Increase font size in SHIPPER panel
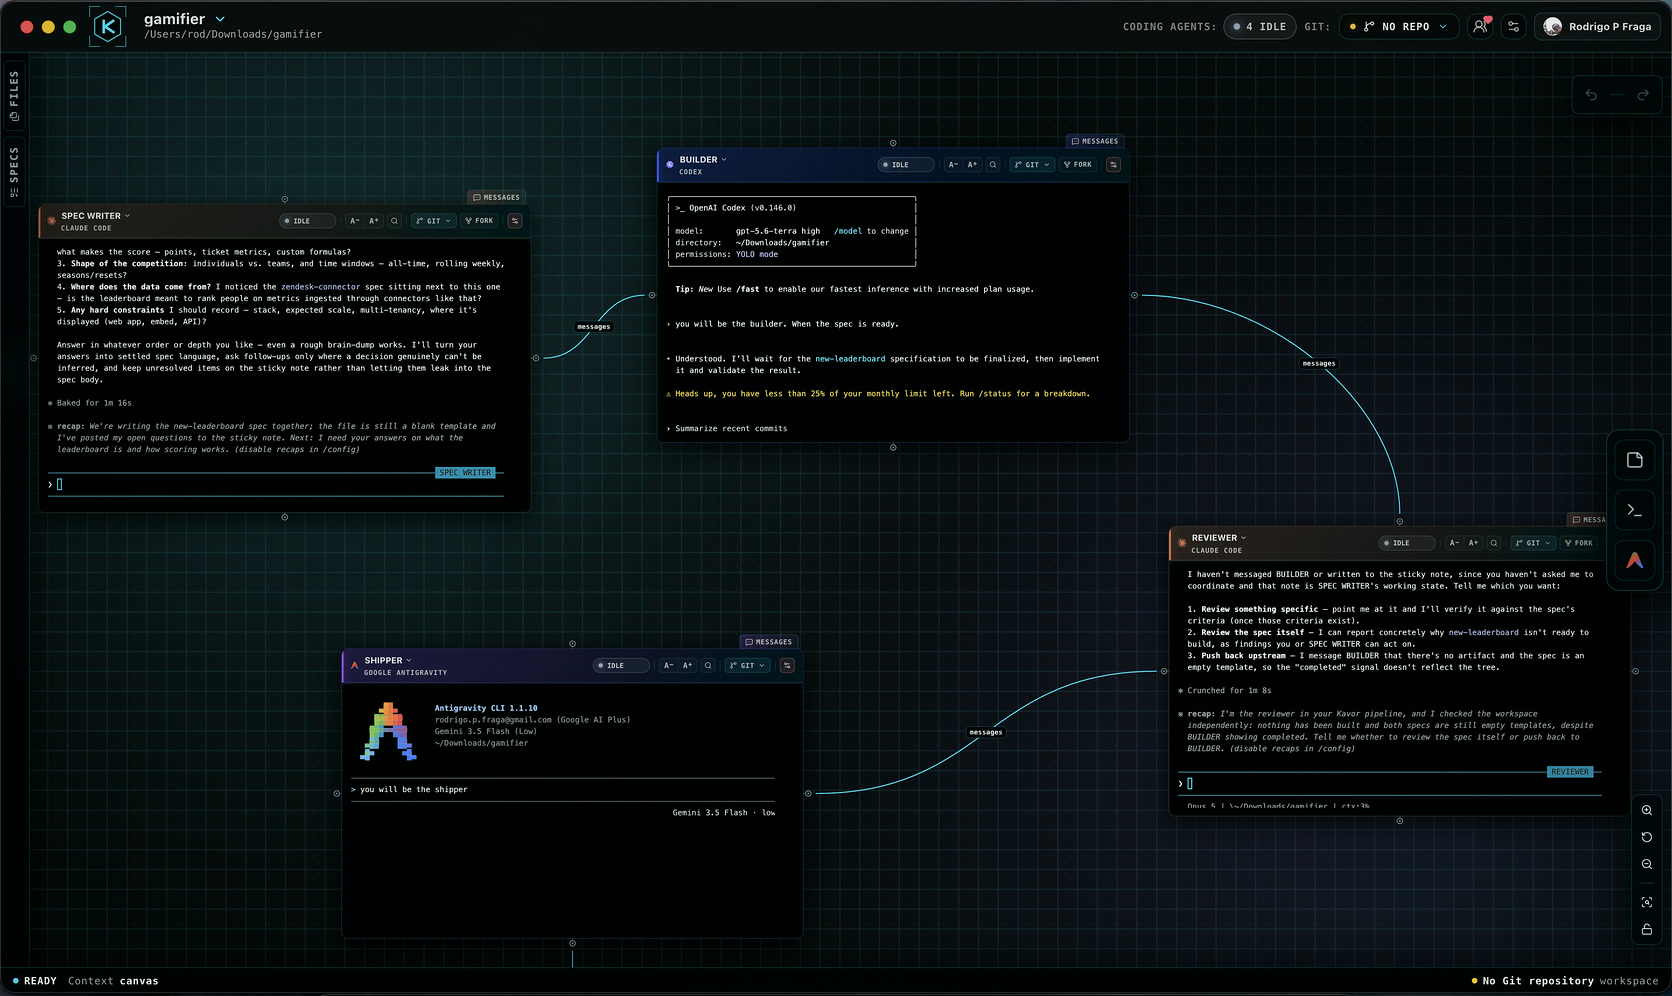The width and height of the screenshot is (1672, 996). [x=687, y=665]
